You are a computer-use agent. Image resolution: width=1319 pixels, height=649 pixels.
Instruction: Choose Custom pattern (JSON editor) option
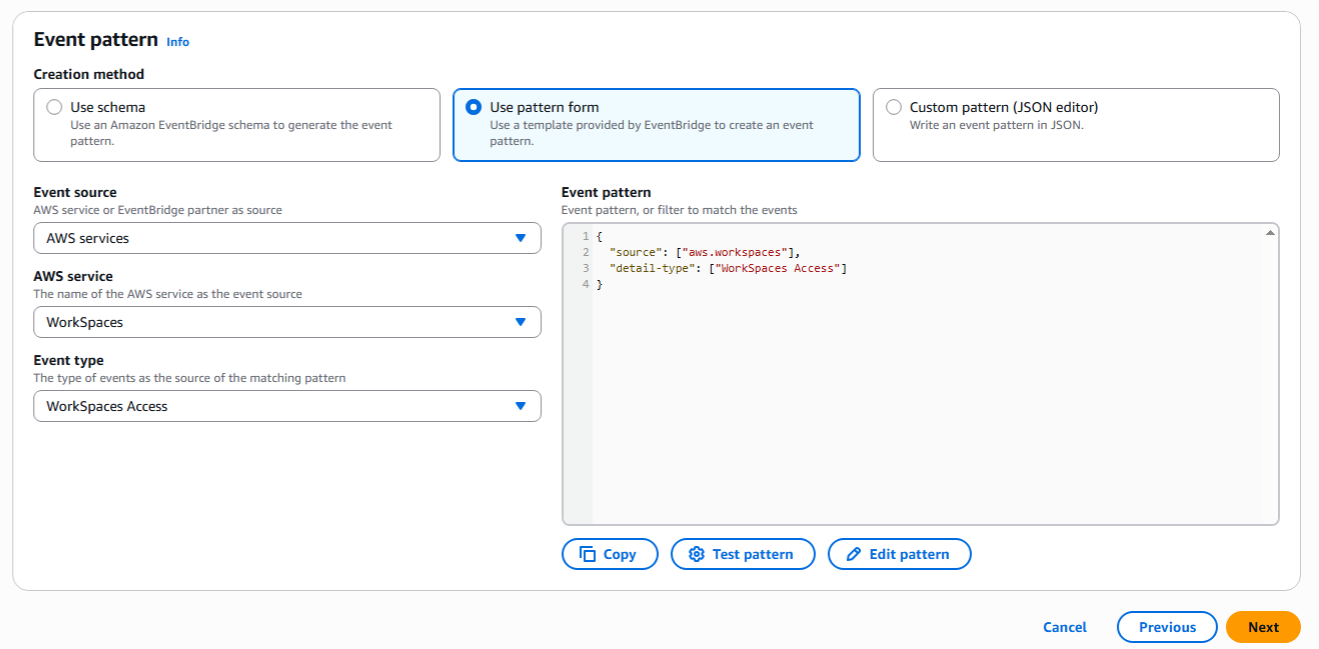893,107
